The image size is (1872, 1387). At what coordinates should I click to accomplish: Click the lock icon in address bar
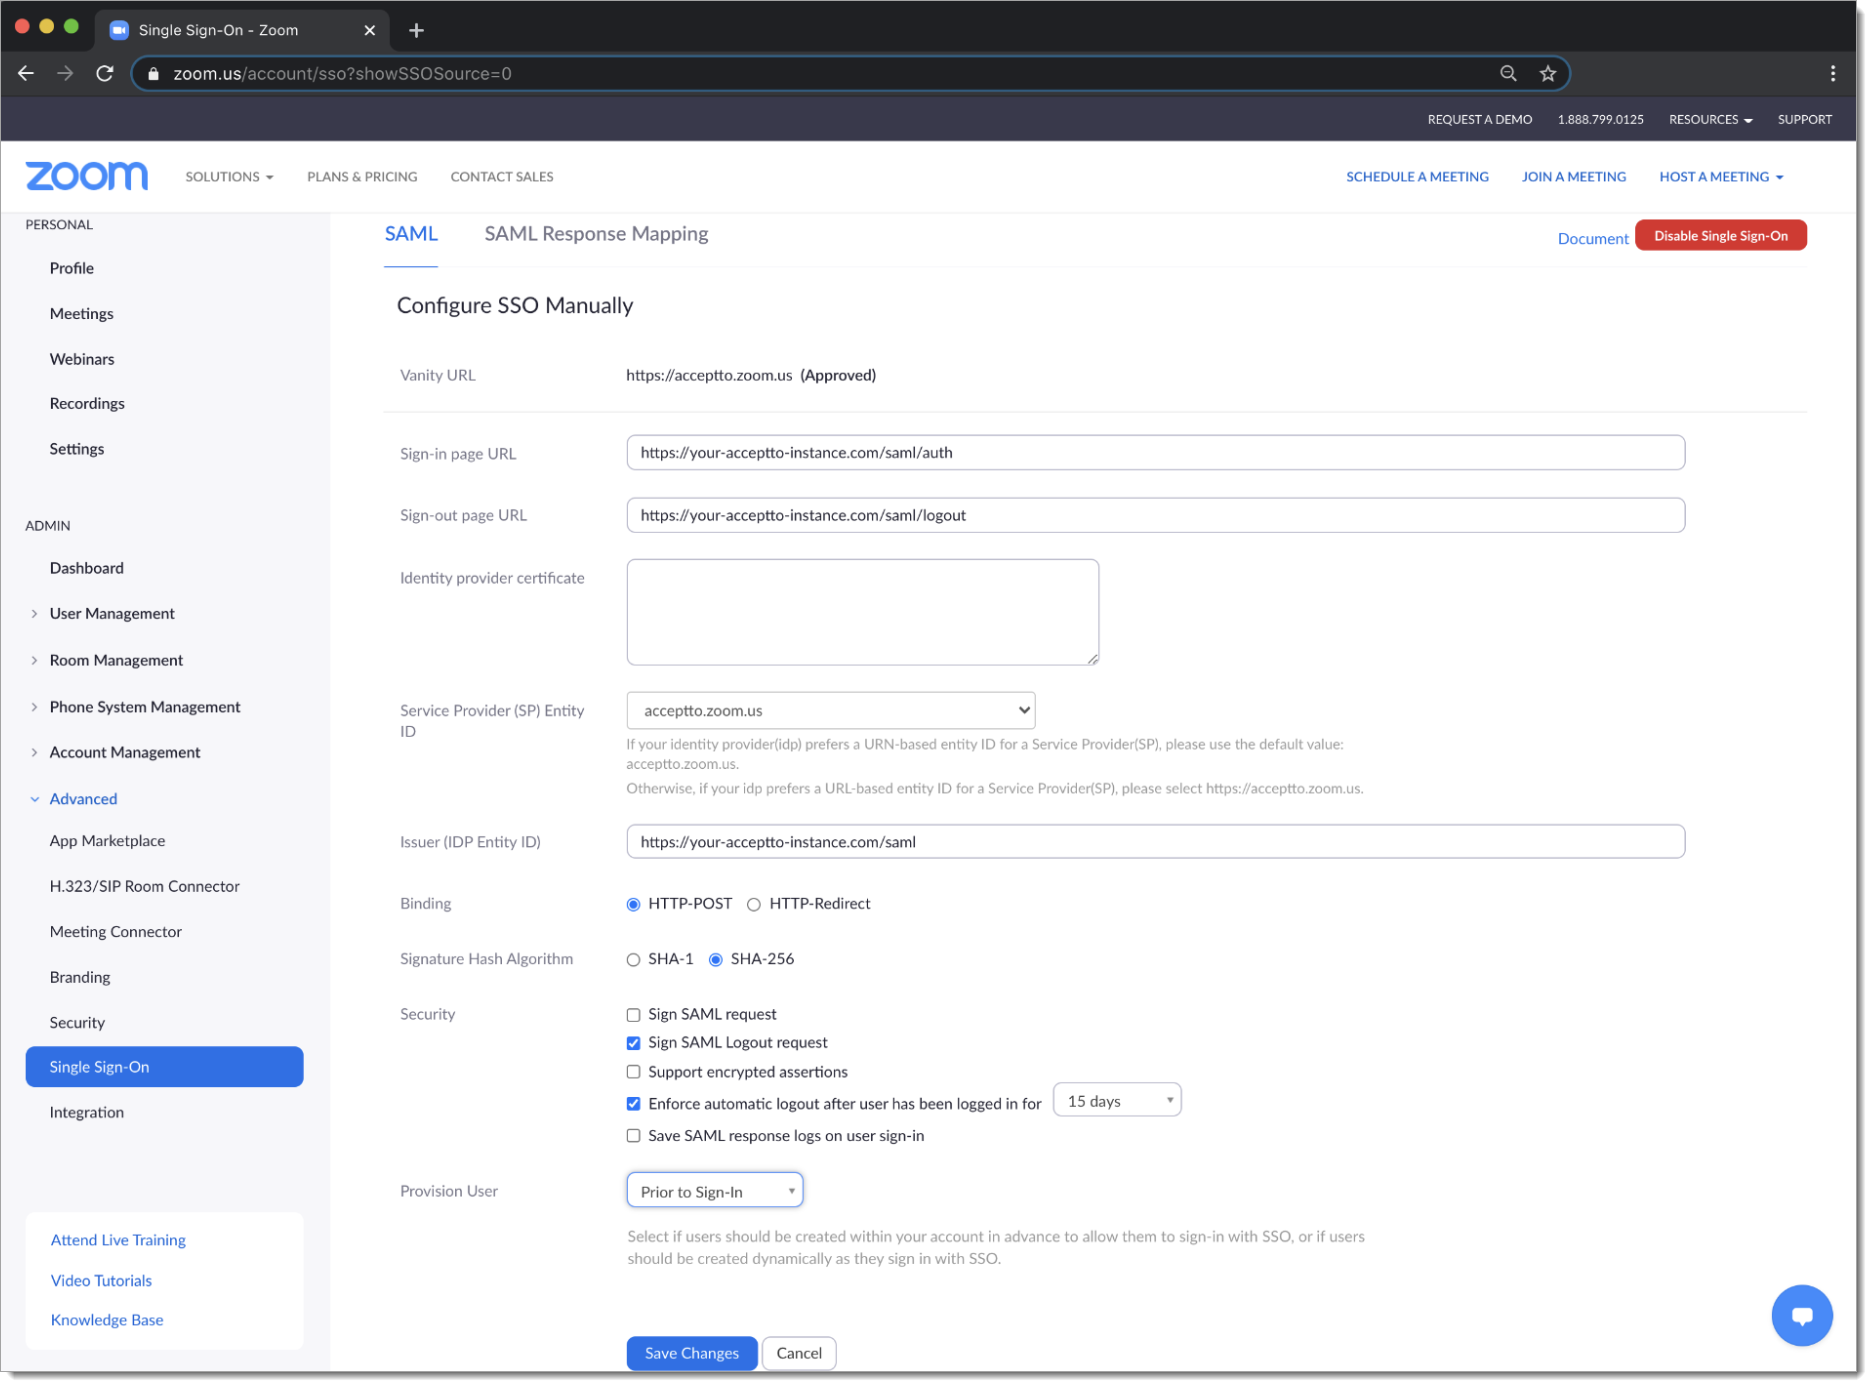coord(153,73)
